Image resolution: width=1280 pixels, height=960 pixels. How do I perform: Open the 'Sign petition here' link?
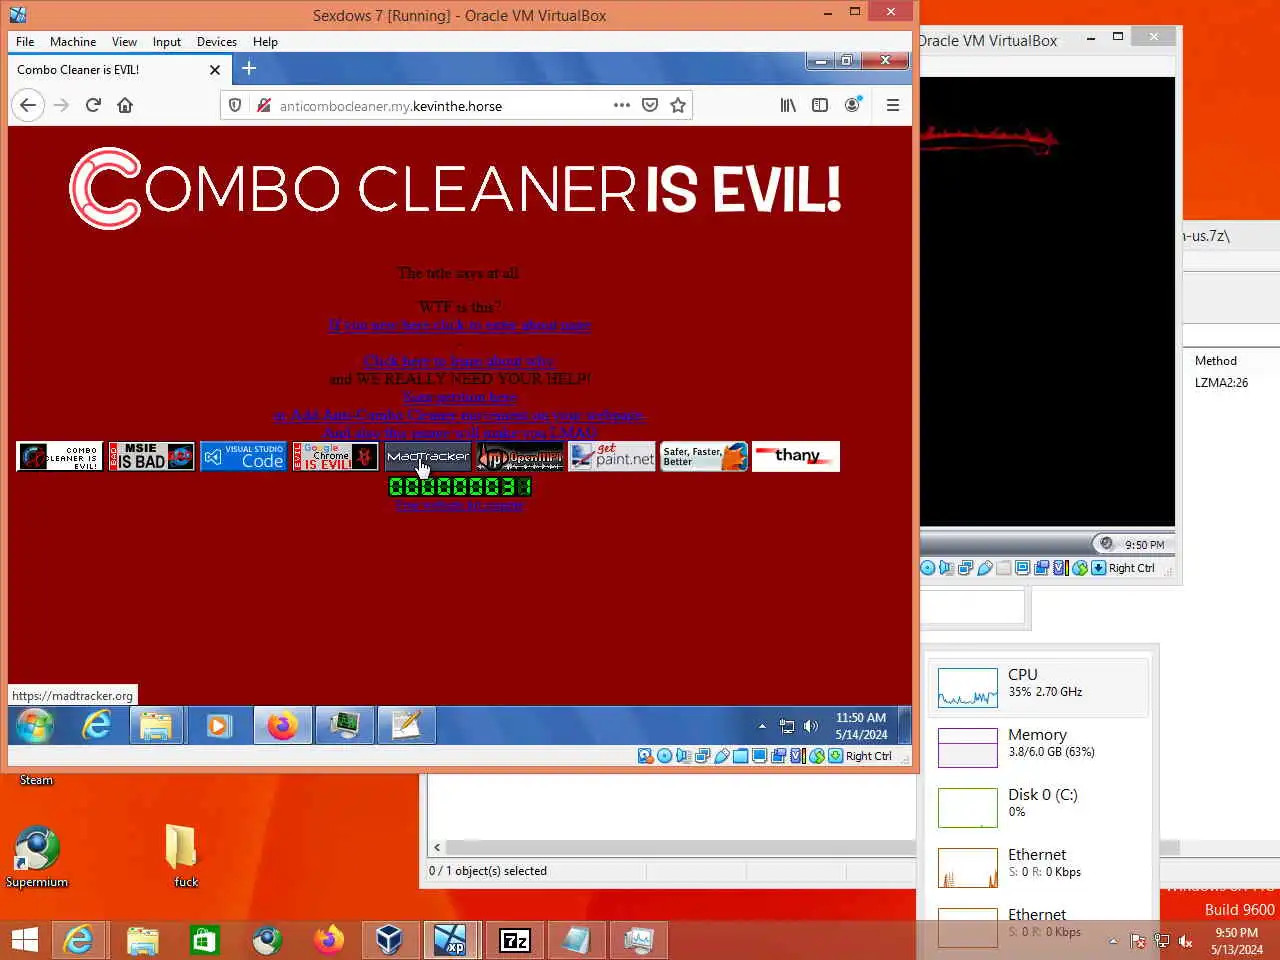point(460,397)
